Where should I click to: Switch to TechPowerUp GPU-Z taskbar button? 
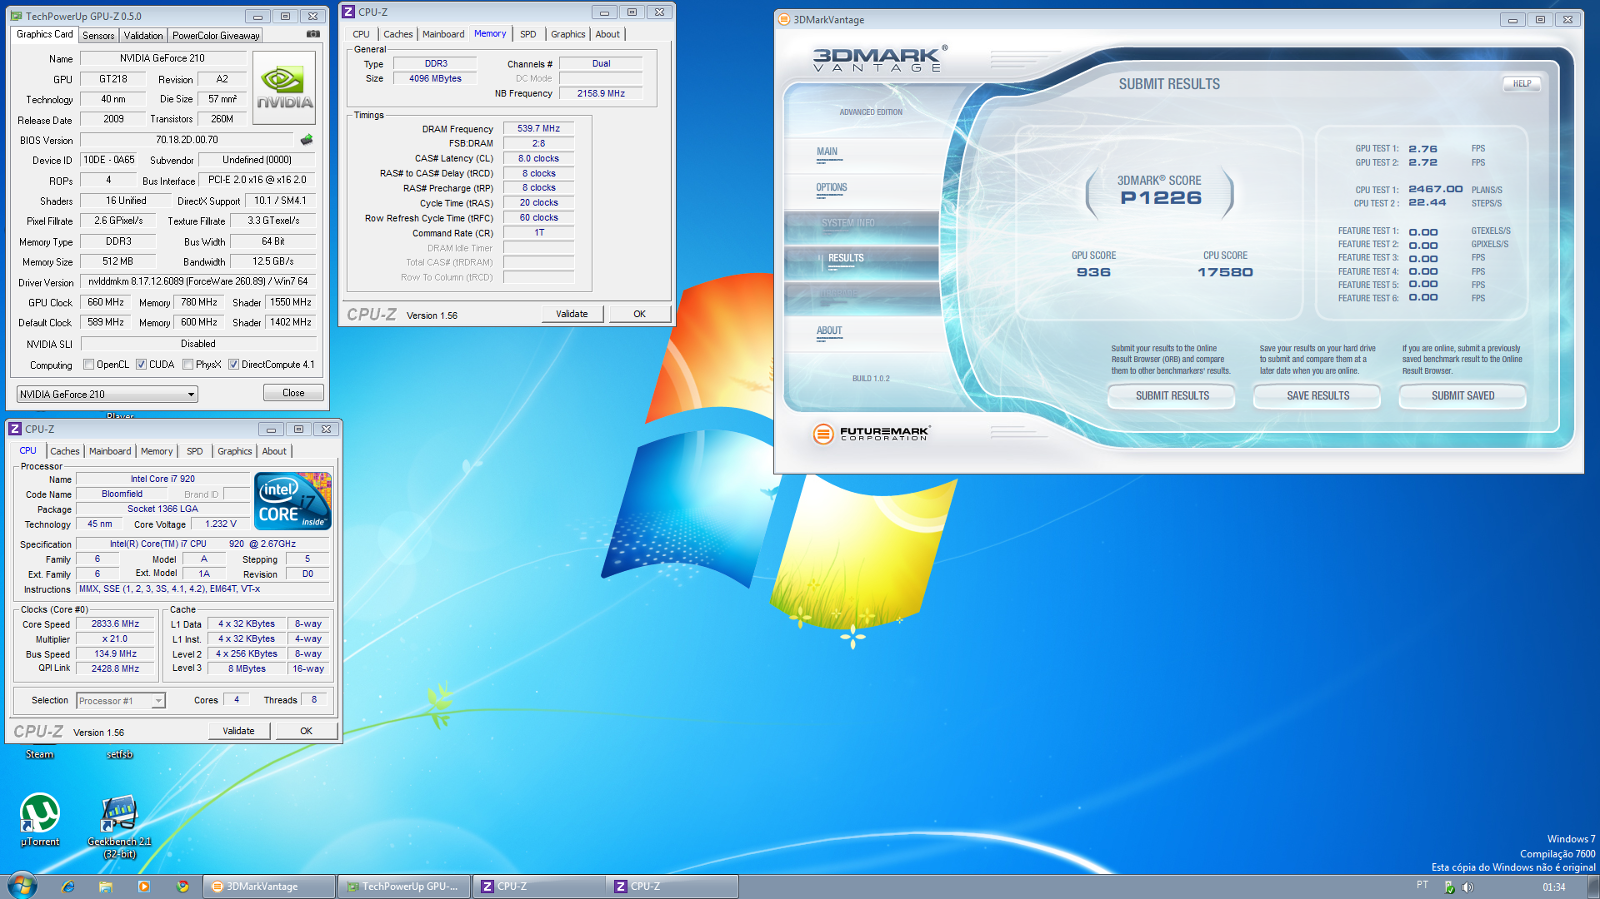click(x=404, y=886)
